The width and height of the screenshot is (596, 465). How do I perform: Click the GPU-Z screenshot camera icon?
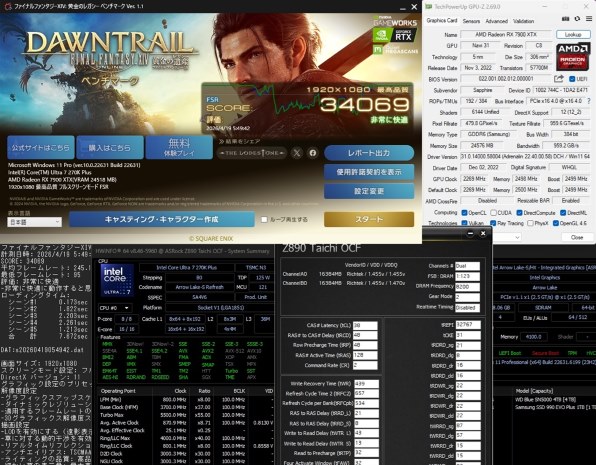566,19
